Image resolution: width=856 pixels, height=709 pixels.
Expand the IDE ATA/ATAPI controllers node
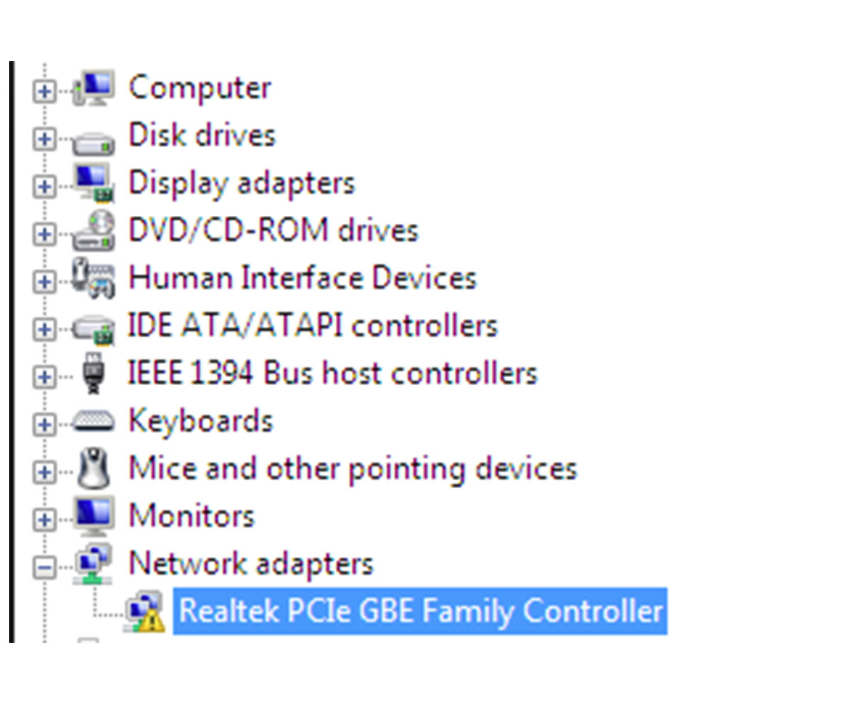point(43,330)
